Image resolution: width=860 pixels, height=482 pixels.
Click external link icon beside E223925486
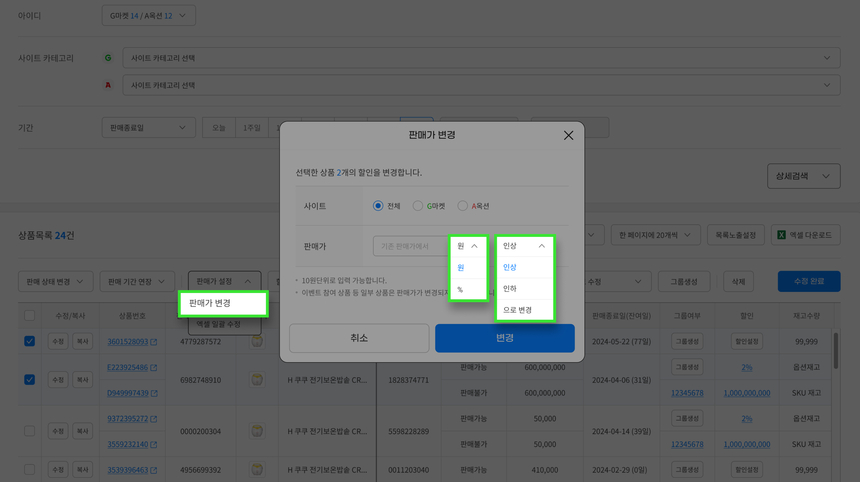click(154, 367)
